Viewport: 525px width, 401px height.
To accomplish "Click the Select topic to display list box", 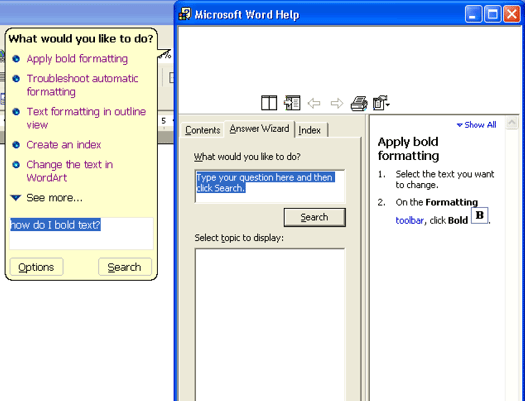I will pos(270,324).
